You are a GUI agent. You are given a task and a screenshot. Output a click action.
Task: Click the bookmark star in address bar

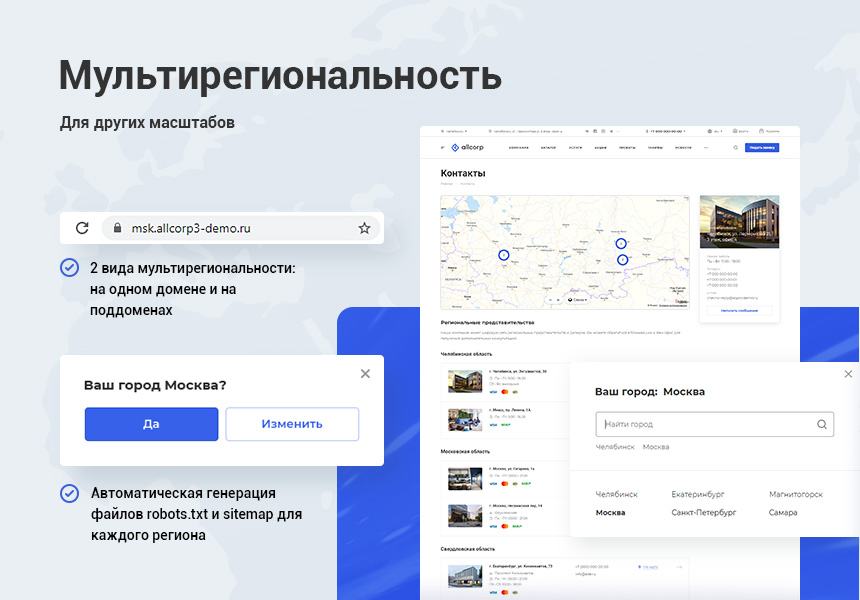point(364,228)
